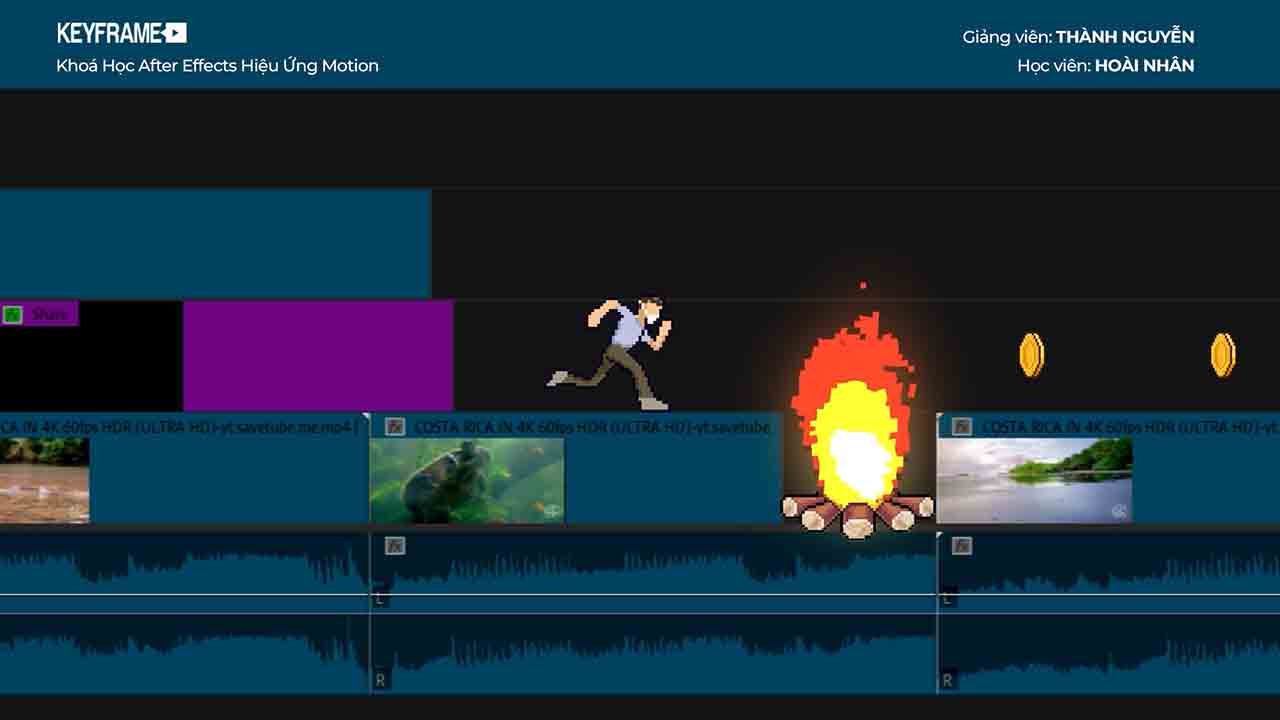
Task: Toggle the R channel label on left audio clip
Action: click(x=378, y=678)
